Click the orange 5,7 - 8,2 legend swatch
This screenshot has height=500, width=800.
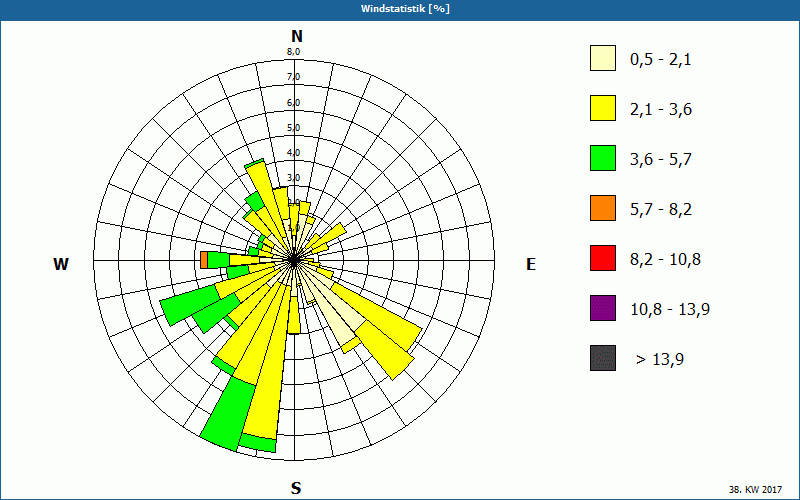tap(603, 208)
